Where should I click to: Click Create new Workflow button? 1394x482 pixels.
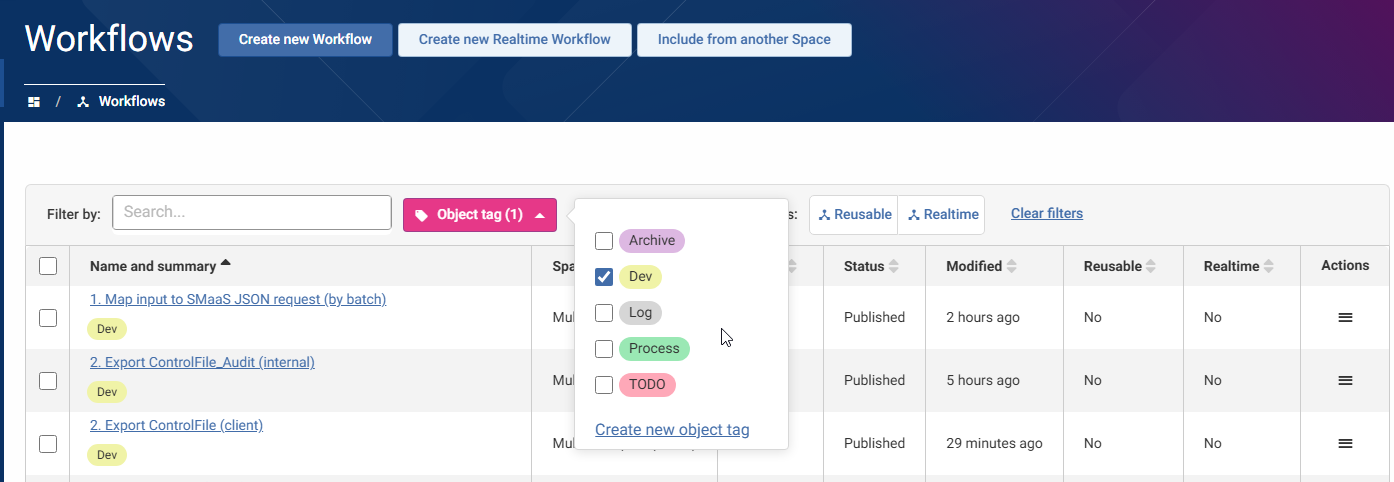click(305, 40)
